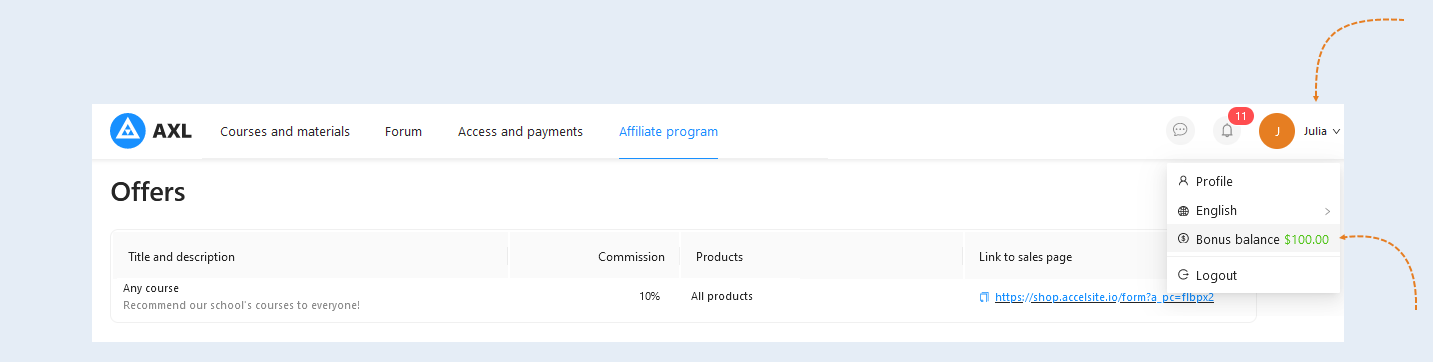Open the chat messages icon

pos(1180,130)
